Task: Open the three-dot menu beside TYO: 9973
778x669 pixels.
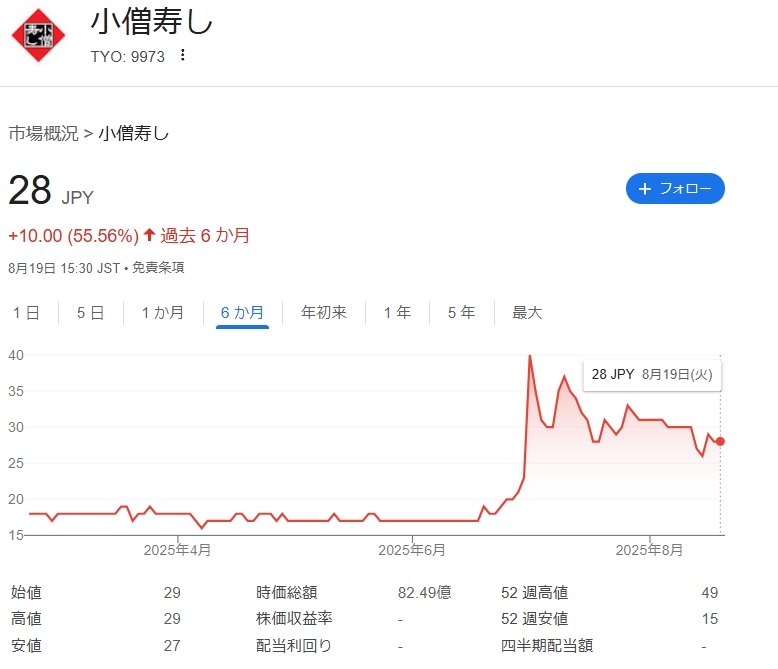Action: point(182,56)
